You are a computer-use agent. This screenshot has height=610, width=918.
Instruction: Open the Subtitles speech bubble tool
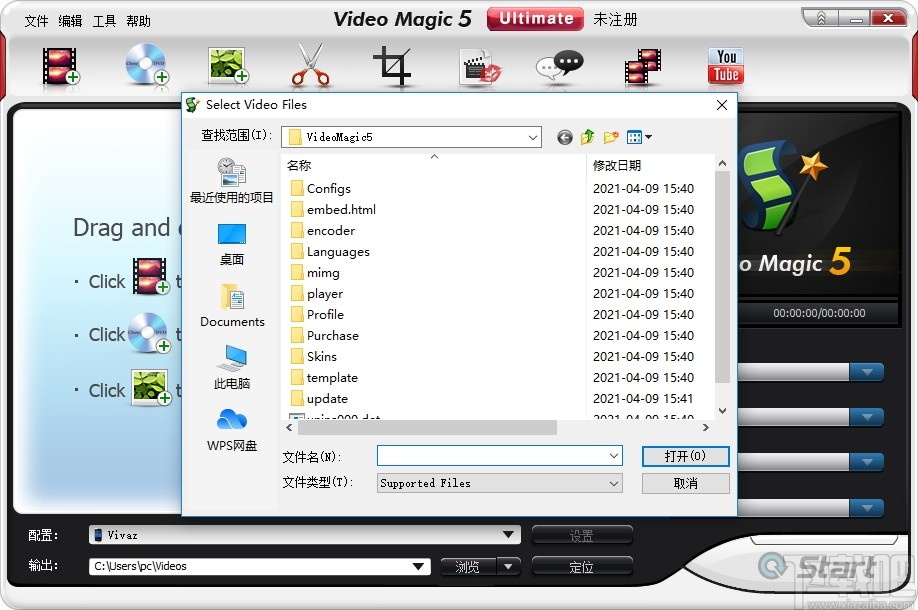tap(558, 66)
